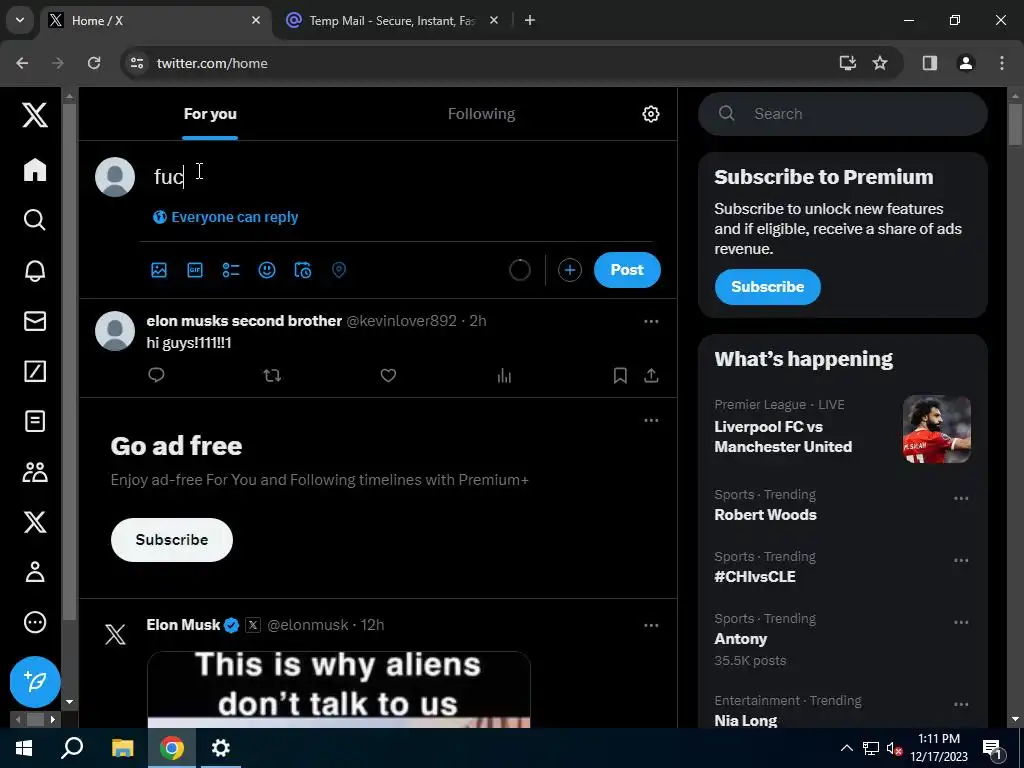Open Communities people icon

coord(35,472)
